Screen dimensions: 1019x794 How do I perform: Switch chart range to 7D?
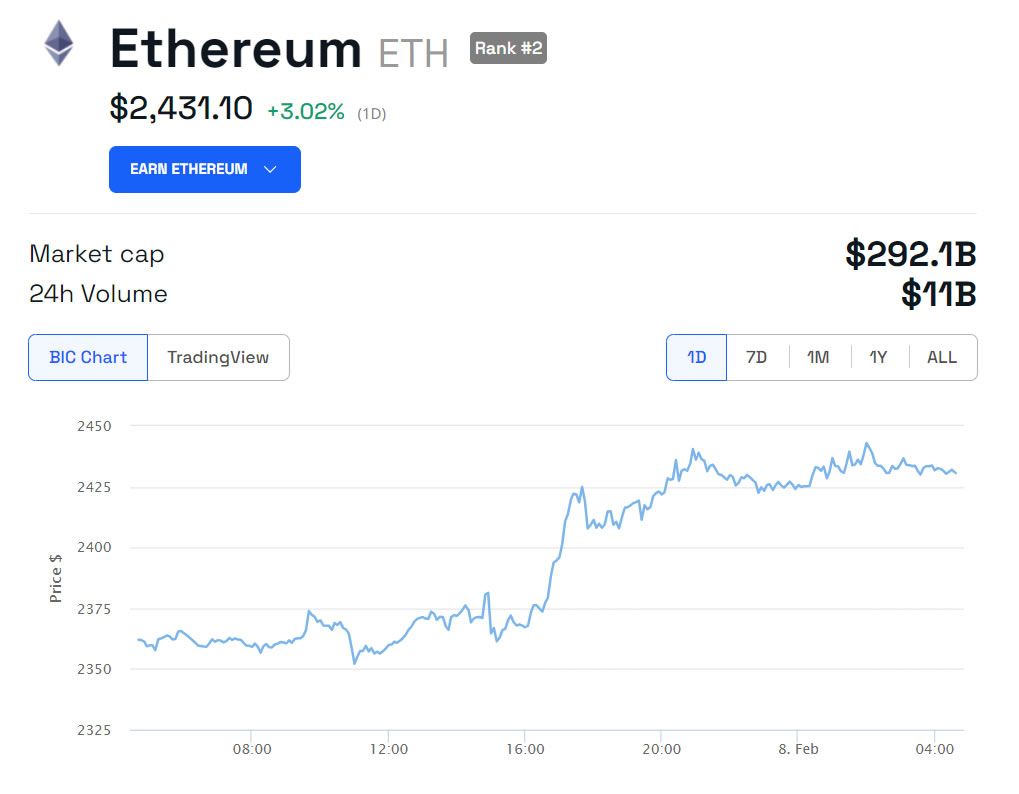[756, 357]
